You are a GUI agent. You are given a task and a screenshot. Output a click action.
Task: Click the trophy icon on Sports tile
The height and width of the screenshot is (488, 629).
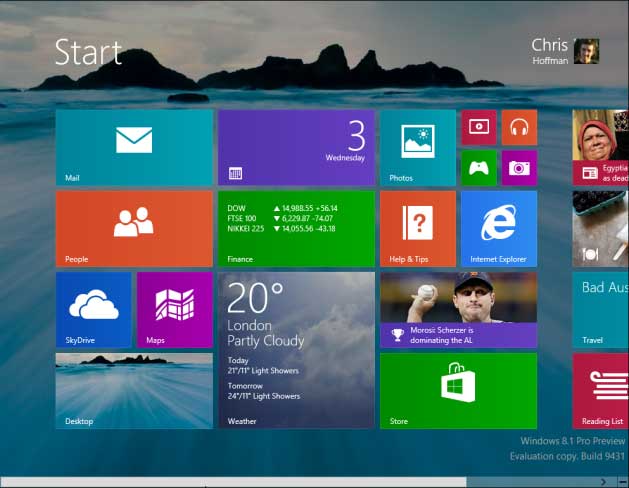(398, 335)
